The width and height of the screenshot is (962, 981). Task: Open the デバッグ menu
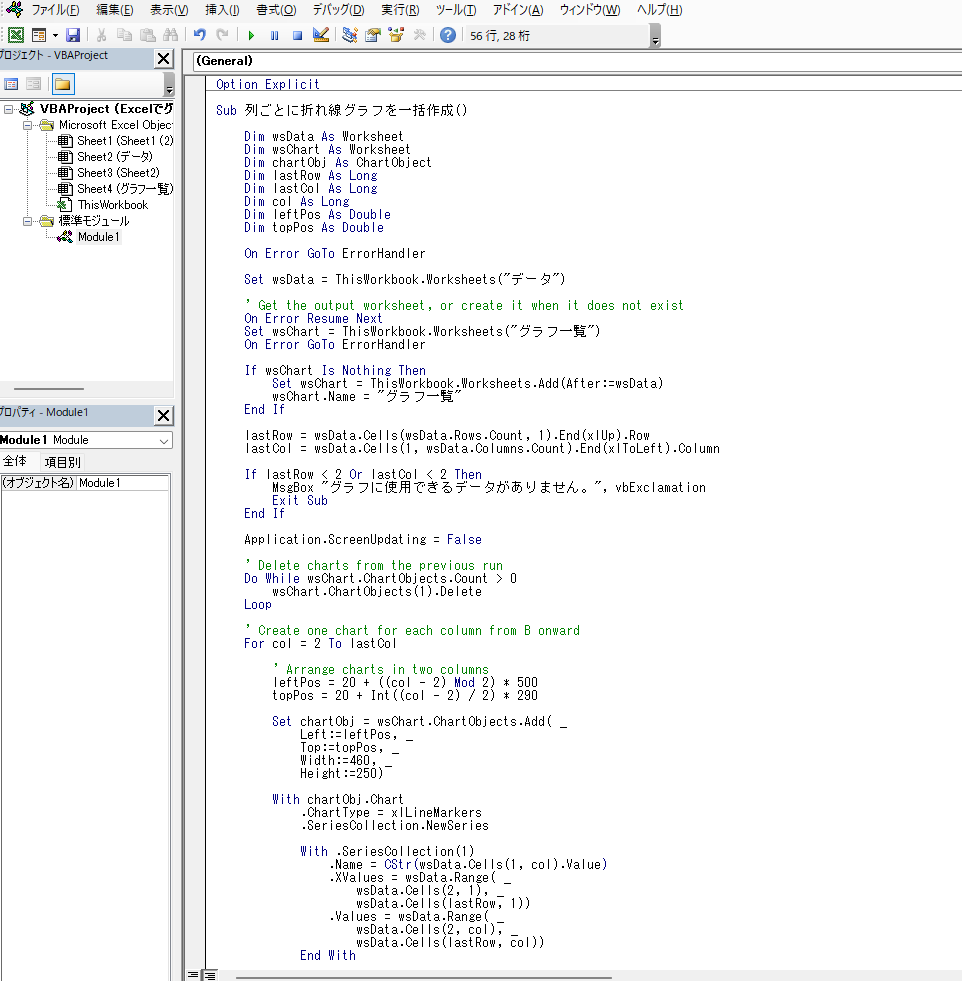pyautogui.click(x=338, y=10)
